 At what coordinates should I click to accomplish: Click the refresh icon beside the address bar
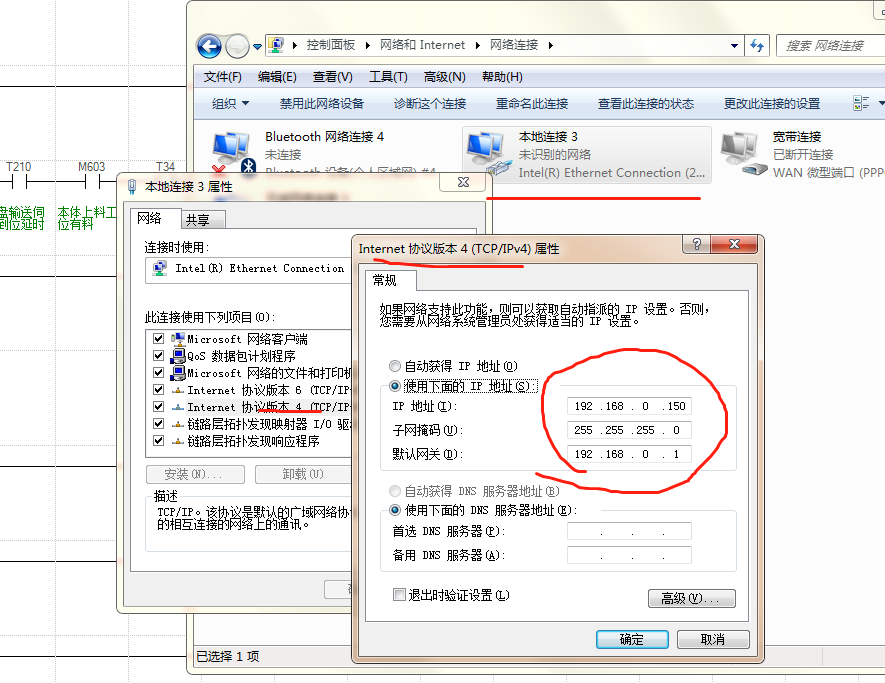[x=757, y=45]
